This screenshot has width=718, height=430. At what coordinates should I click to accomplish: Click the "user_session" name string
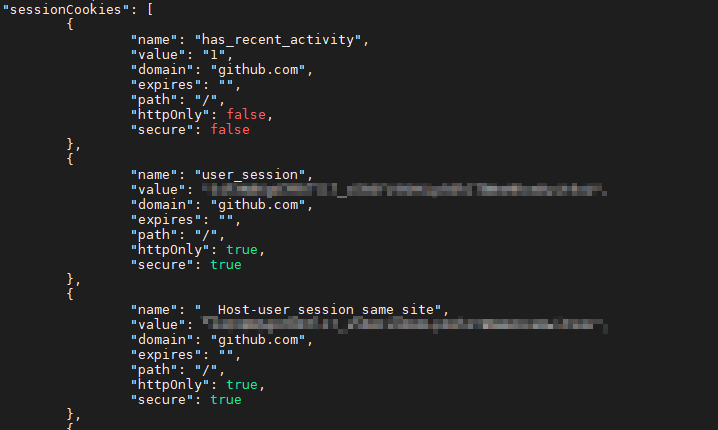250,175
